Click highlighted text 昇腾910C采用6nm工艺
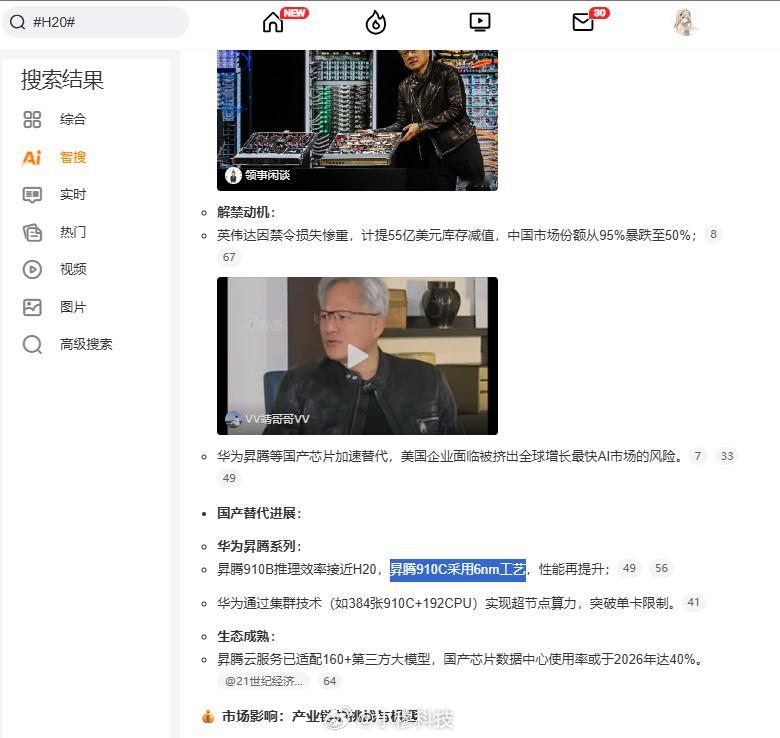 [x=458, y=569]
